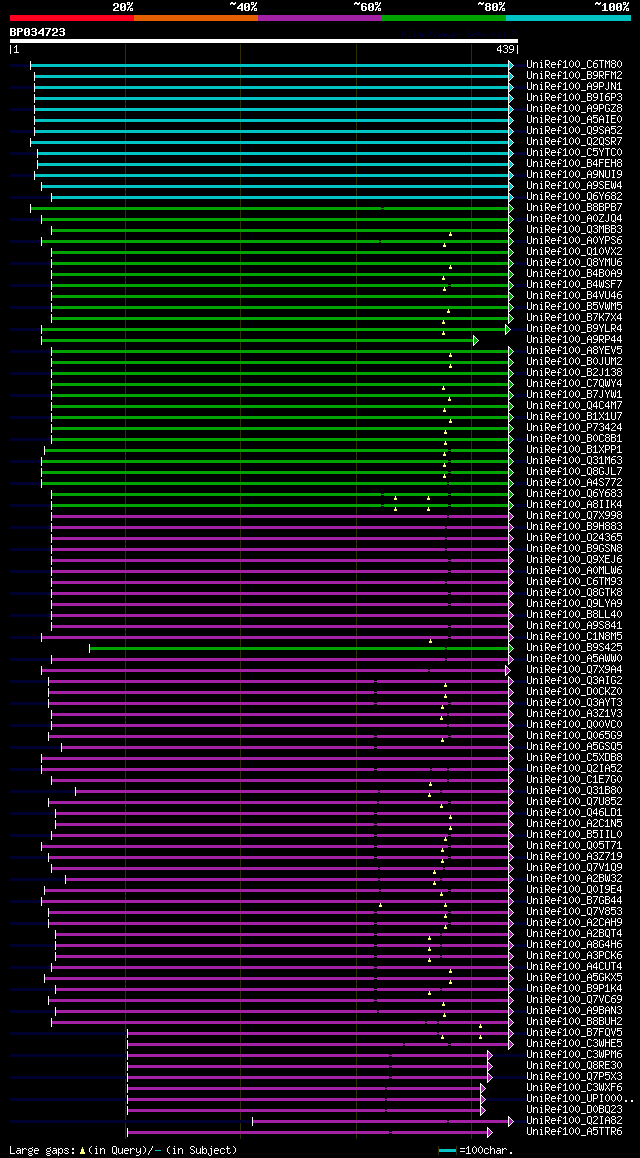Select the UniRef100_B7GB44 label
This screenshot has width=640, height=1158.
[x=574, y=900]
